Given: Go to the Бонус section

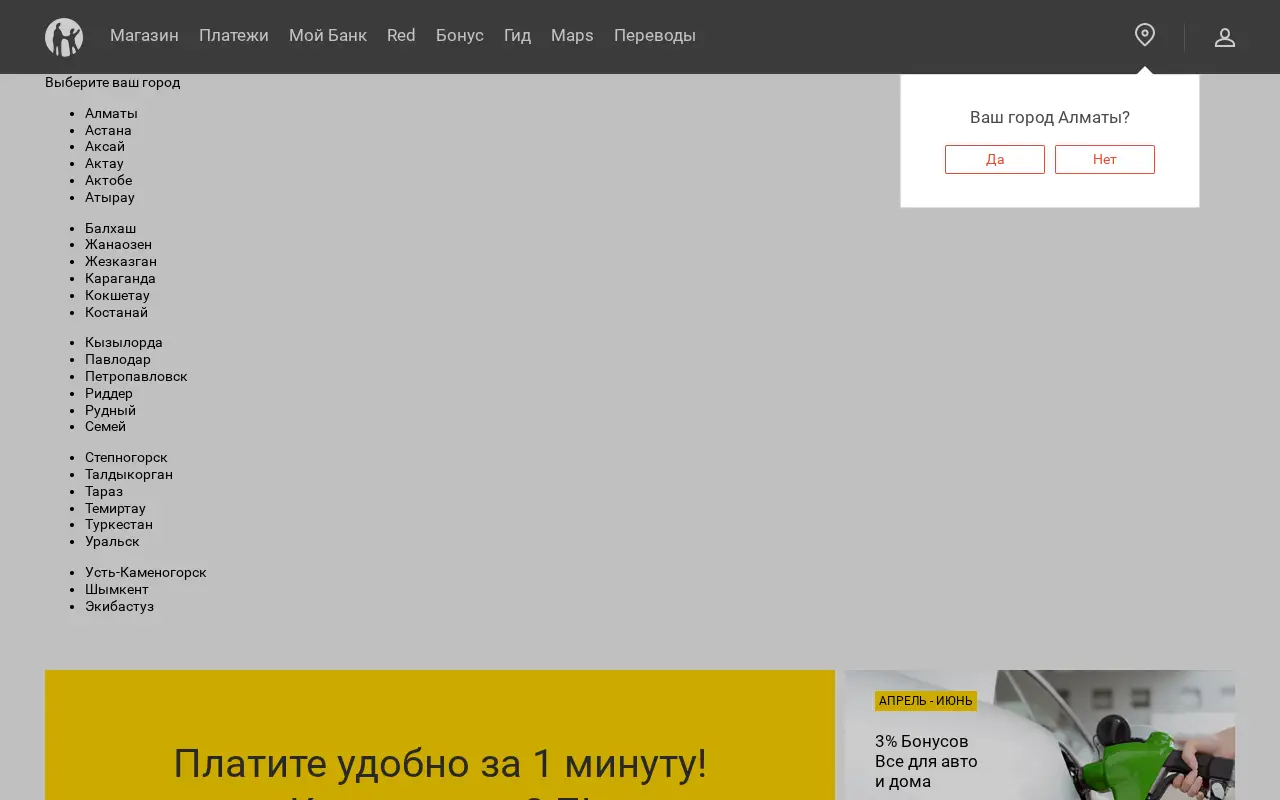Looking at the screenshot, I should point(460,36).
